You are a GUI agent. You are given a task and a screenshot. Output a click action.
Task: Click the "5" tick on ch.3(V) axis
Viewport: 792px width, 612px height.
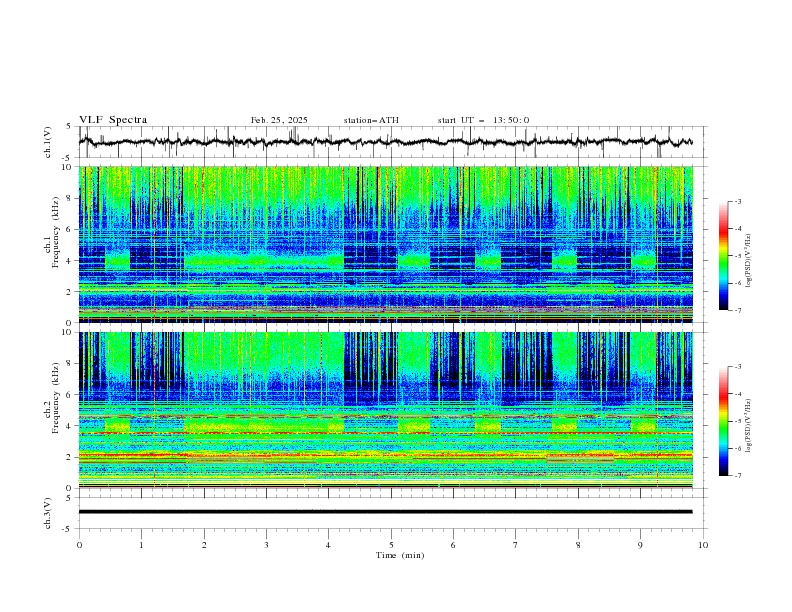(69, 498)
